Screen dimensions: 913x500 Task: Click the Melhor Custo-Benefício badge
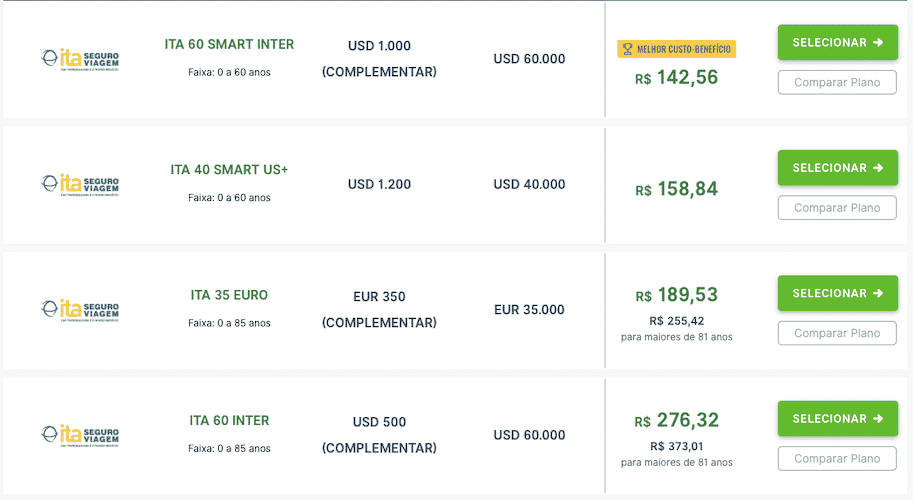point(677,49)
